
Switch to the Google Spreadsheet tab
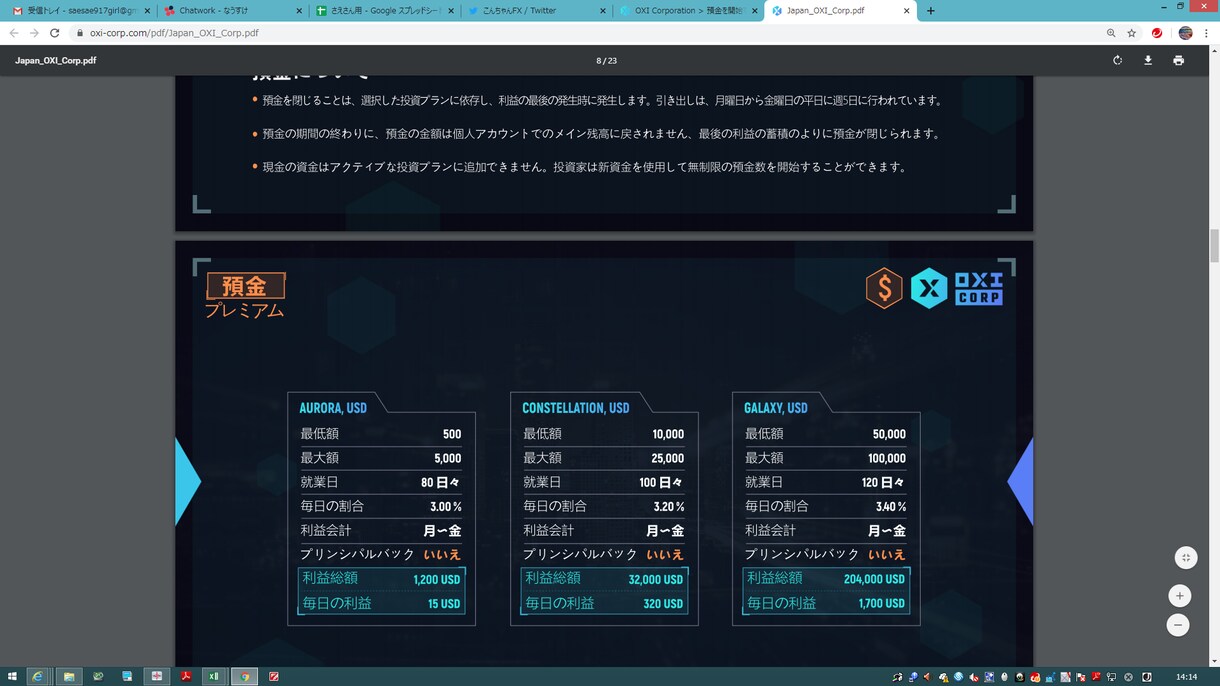[x=384, y=11]
